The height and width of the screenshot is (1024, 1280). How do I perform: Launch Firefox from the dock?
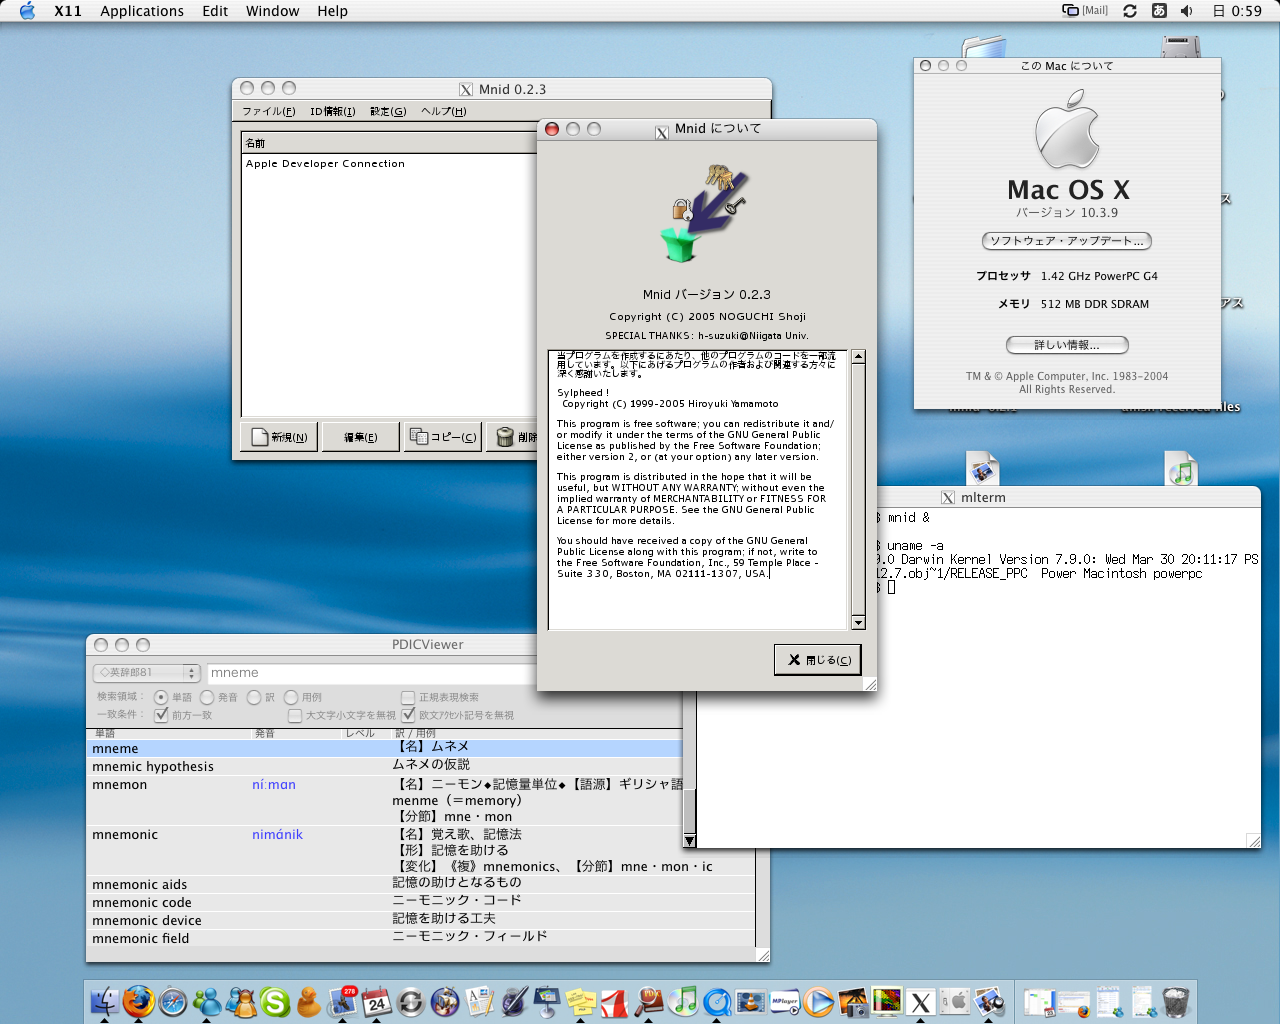point(139,1000)
